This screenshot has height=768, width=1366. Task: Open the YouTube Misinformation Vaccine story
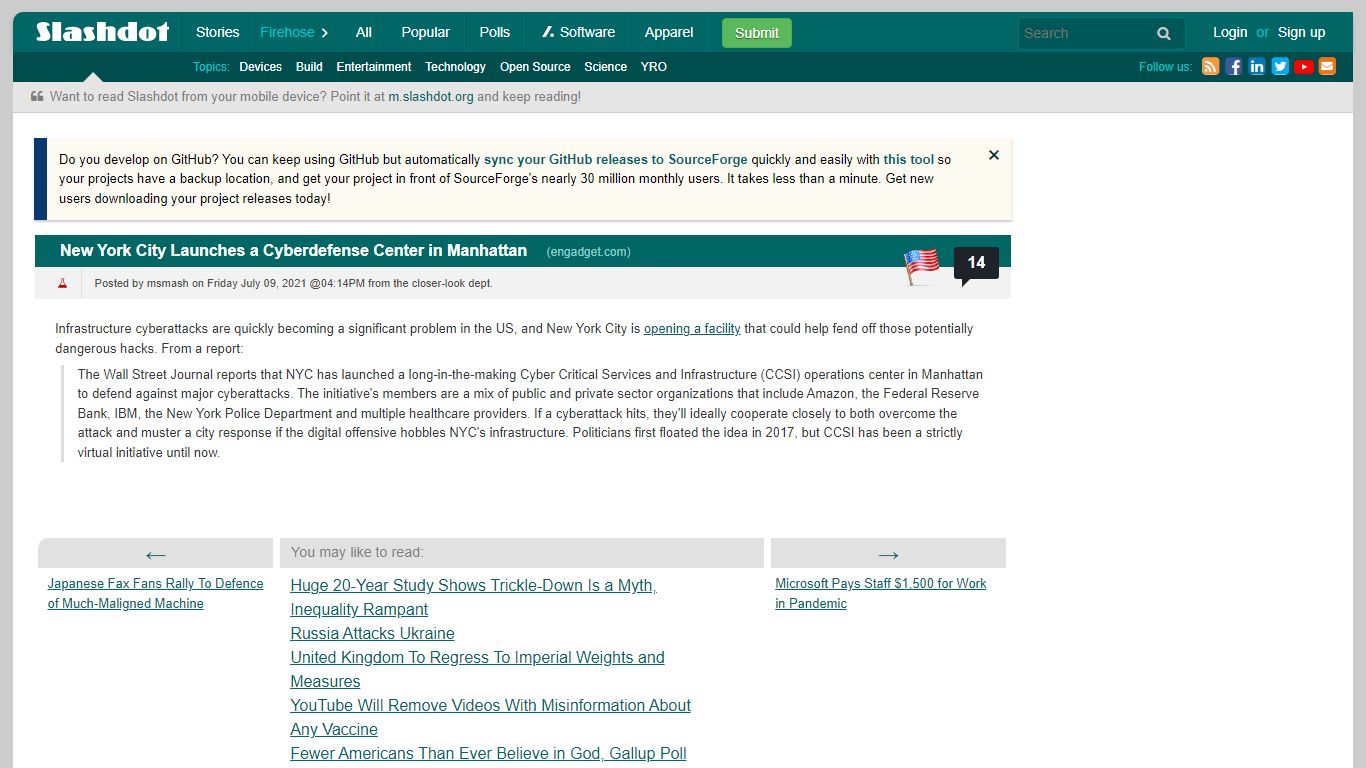point(490,717)
